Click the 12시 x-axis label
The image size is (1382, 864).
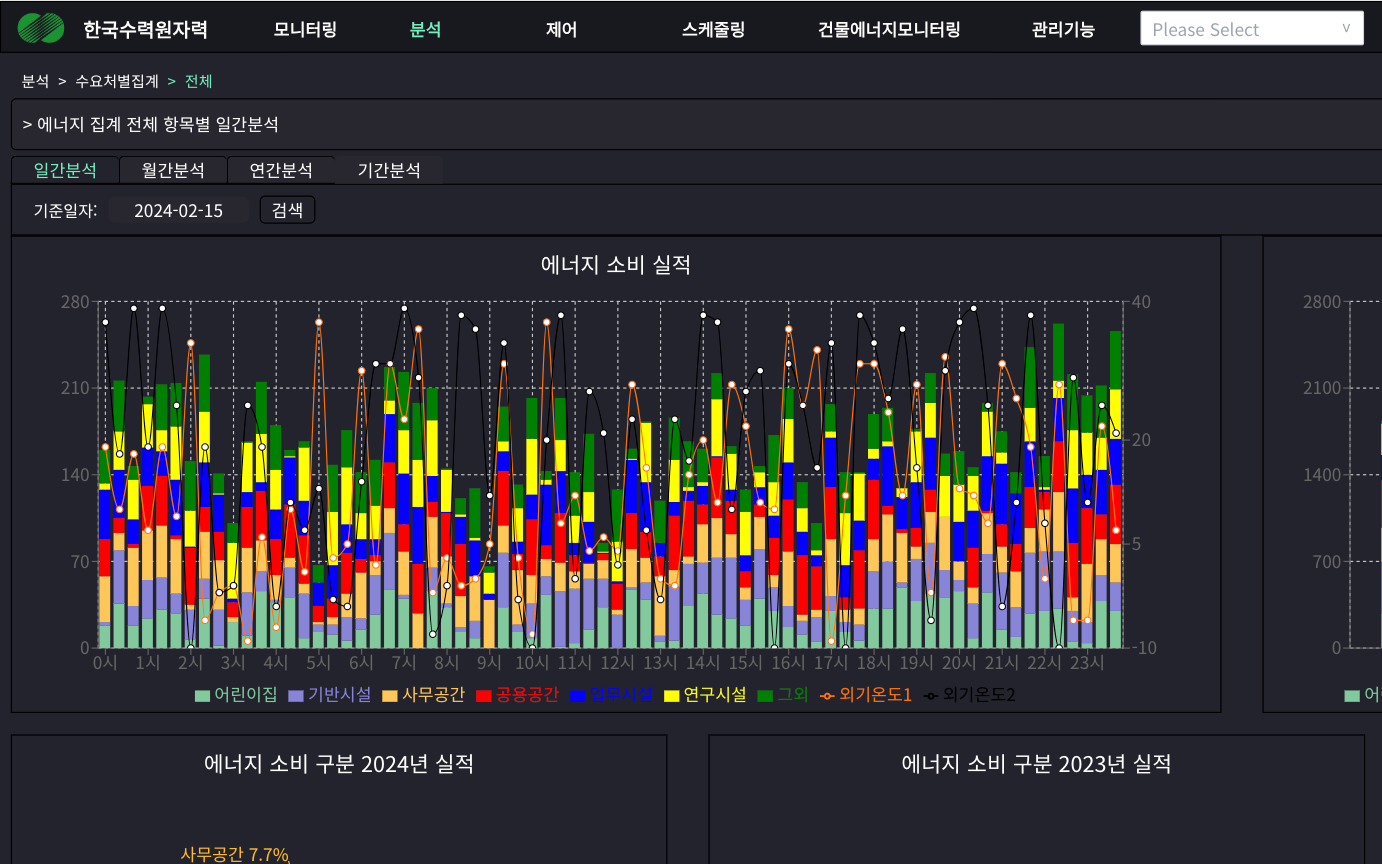(619, 662)
